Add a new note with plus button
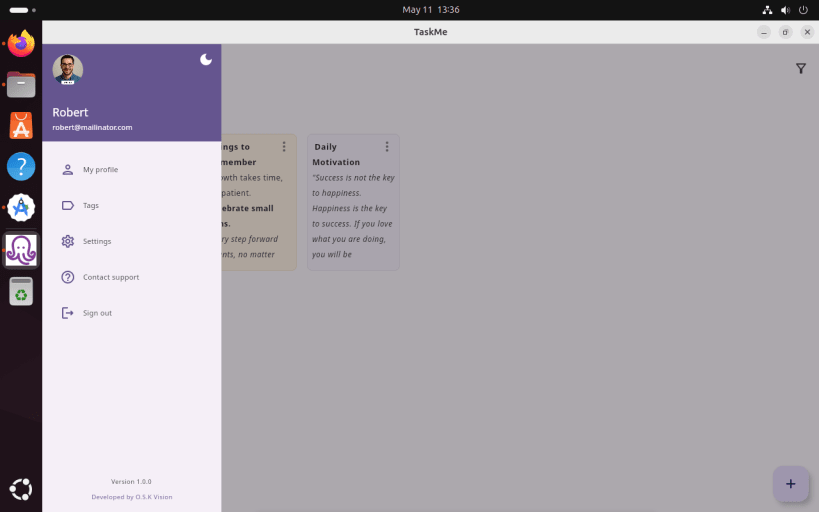 pos(791,484)
